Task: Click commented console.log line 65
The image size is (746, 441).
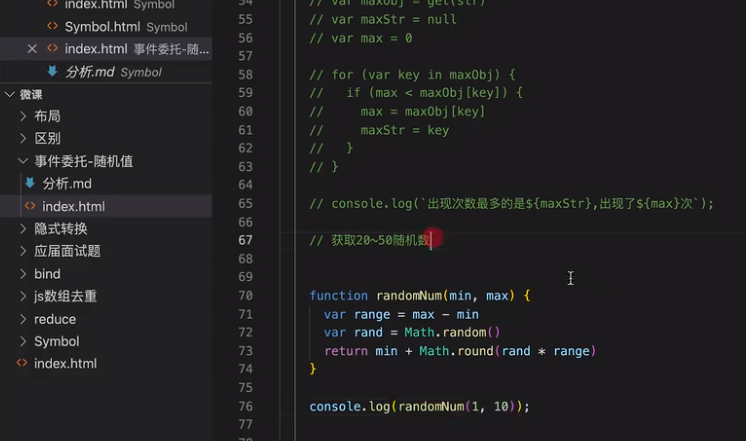Action: tap(511, 204)
